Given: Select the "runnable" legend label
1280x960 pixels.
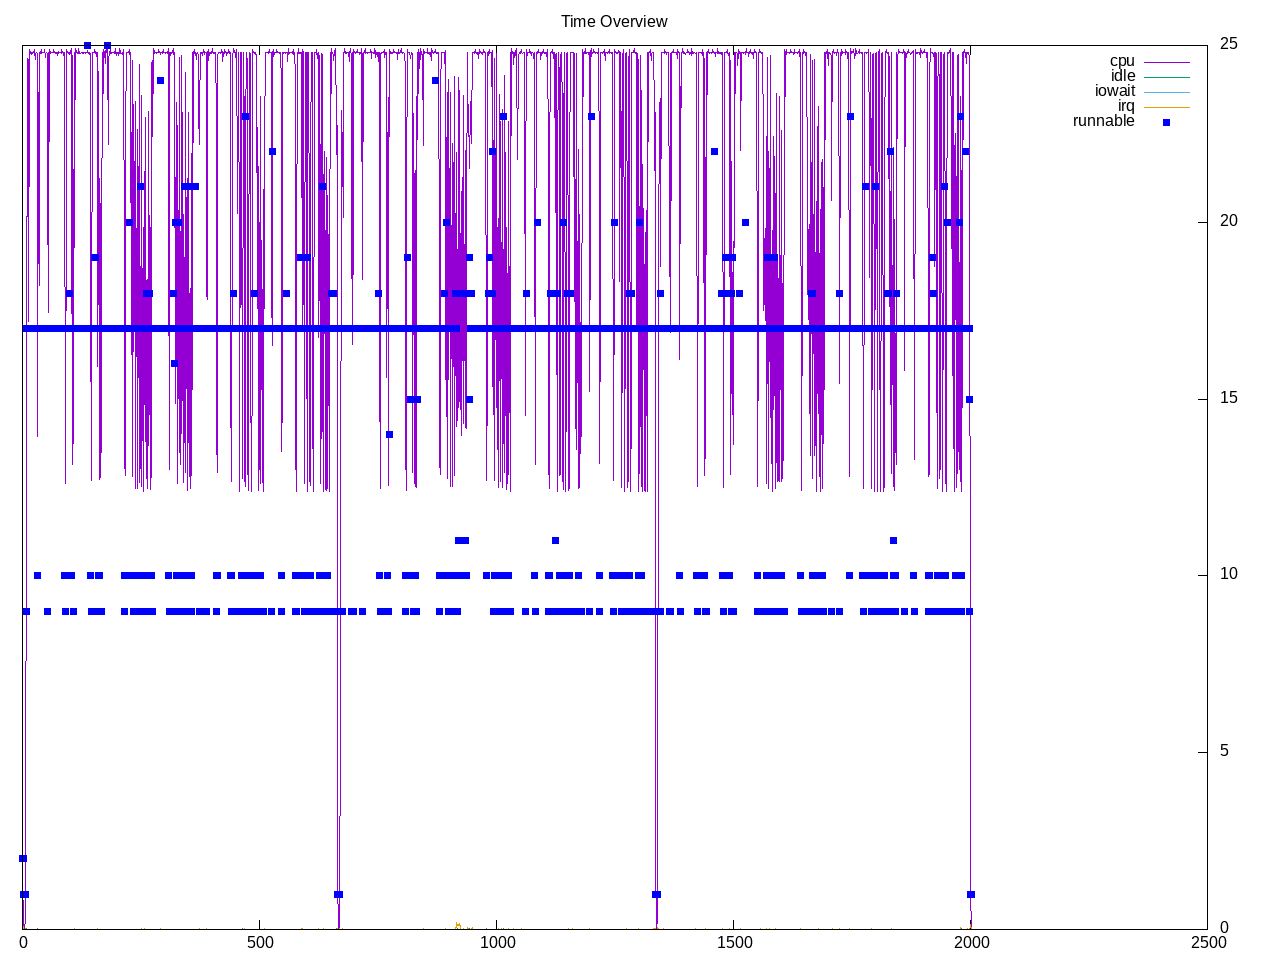Looking at the screenshot, I should [x=1103, y=121].
